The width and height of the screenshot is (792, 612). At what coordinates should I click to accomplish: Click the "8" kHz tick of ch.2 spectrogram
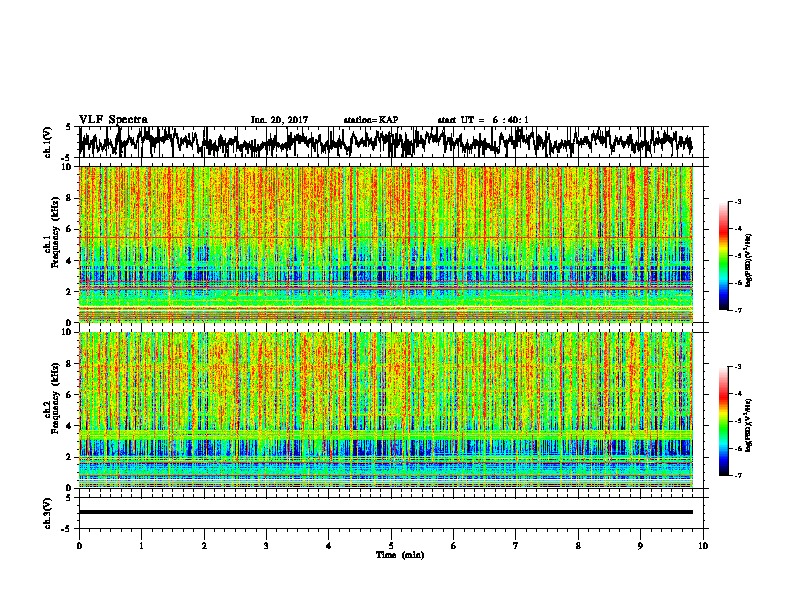pos(70,364)
